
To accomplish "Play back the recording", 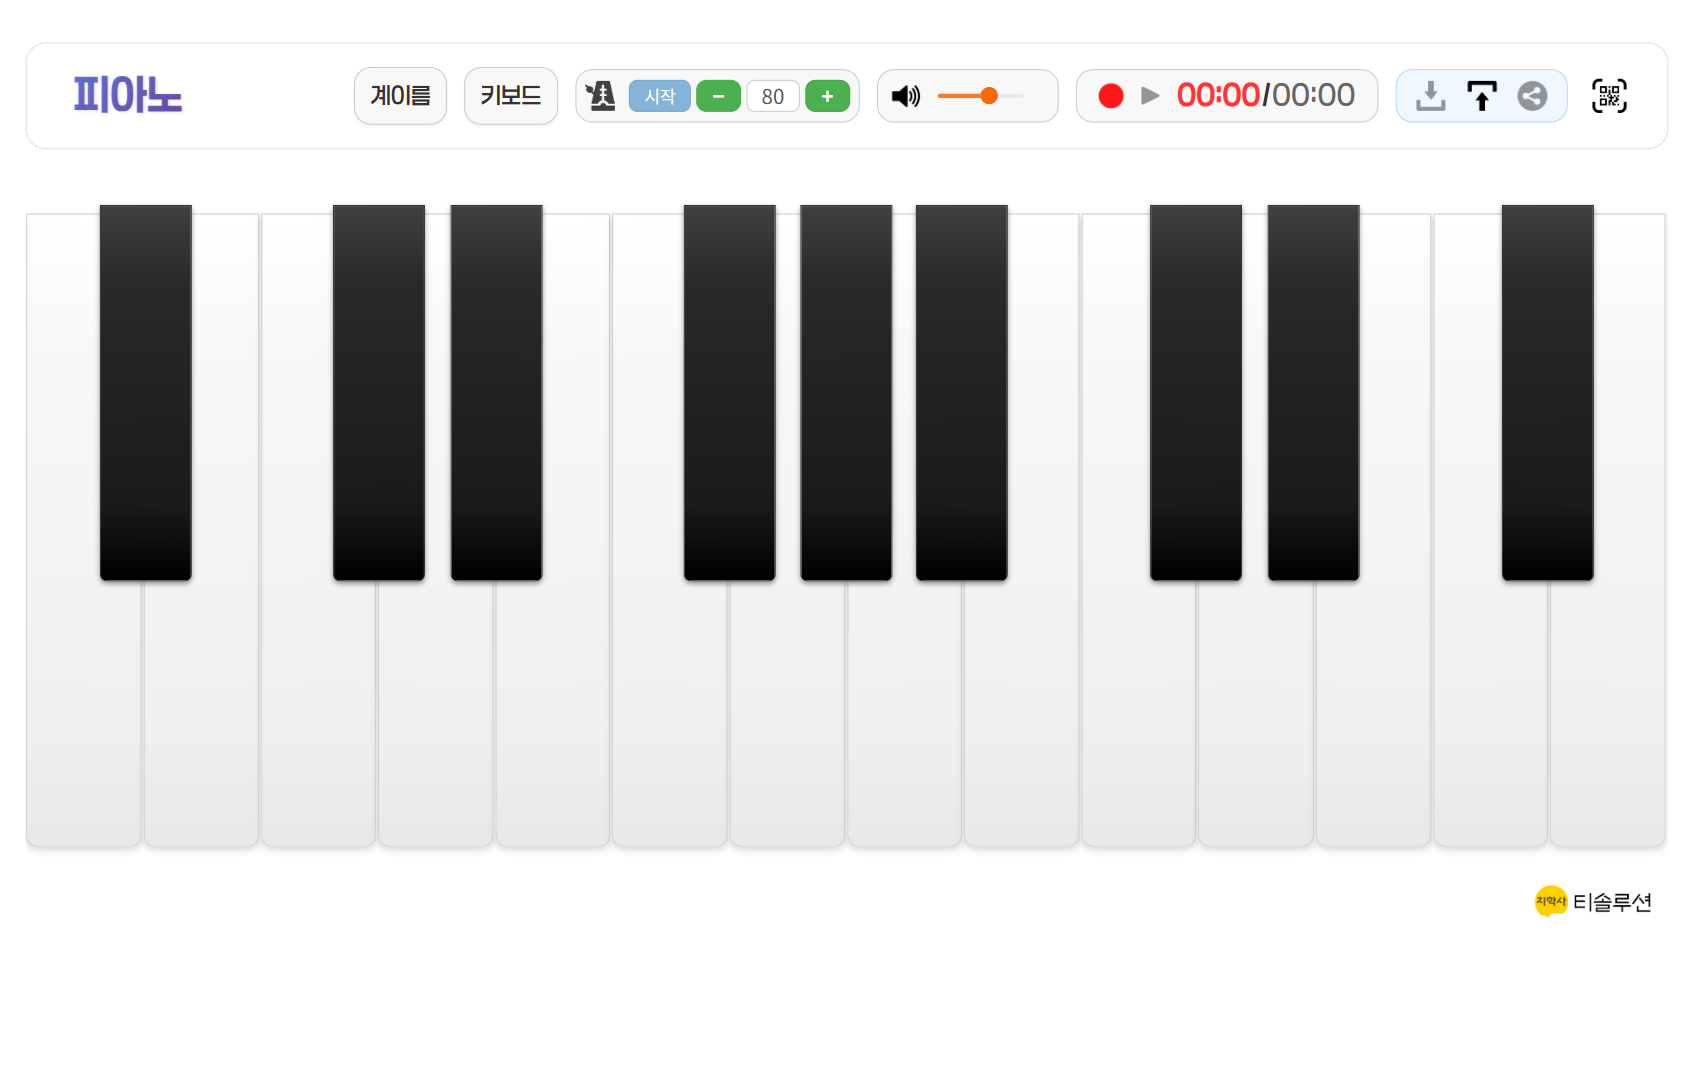I will point(1150,96).
